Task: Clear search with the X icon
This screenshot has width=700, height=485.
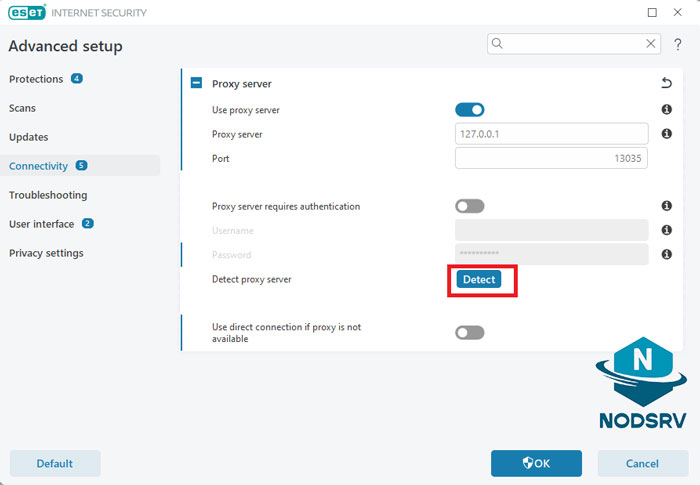Action: point(650,44)
